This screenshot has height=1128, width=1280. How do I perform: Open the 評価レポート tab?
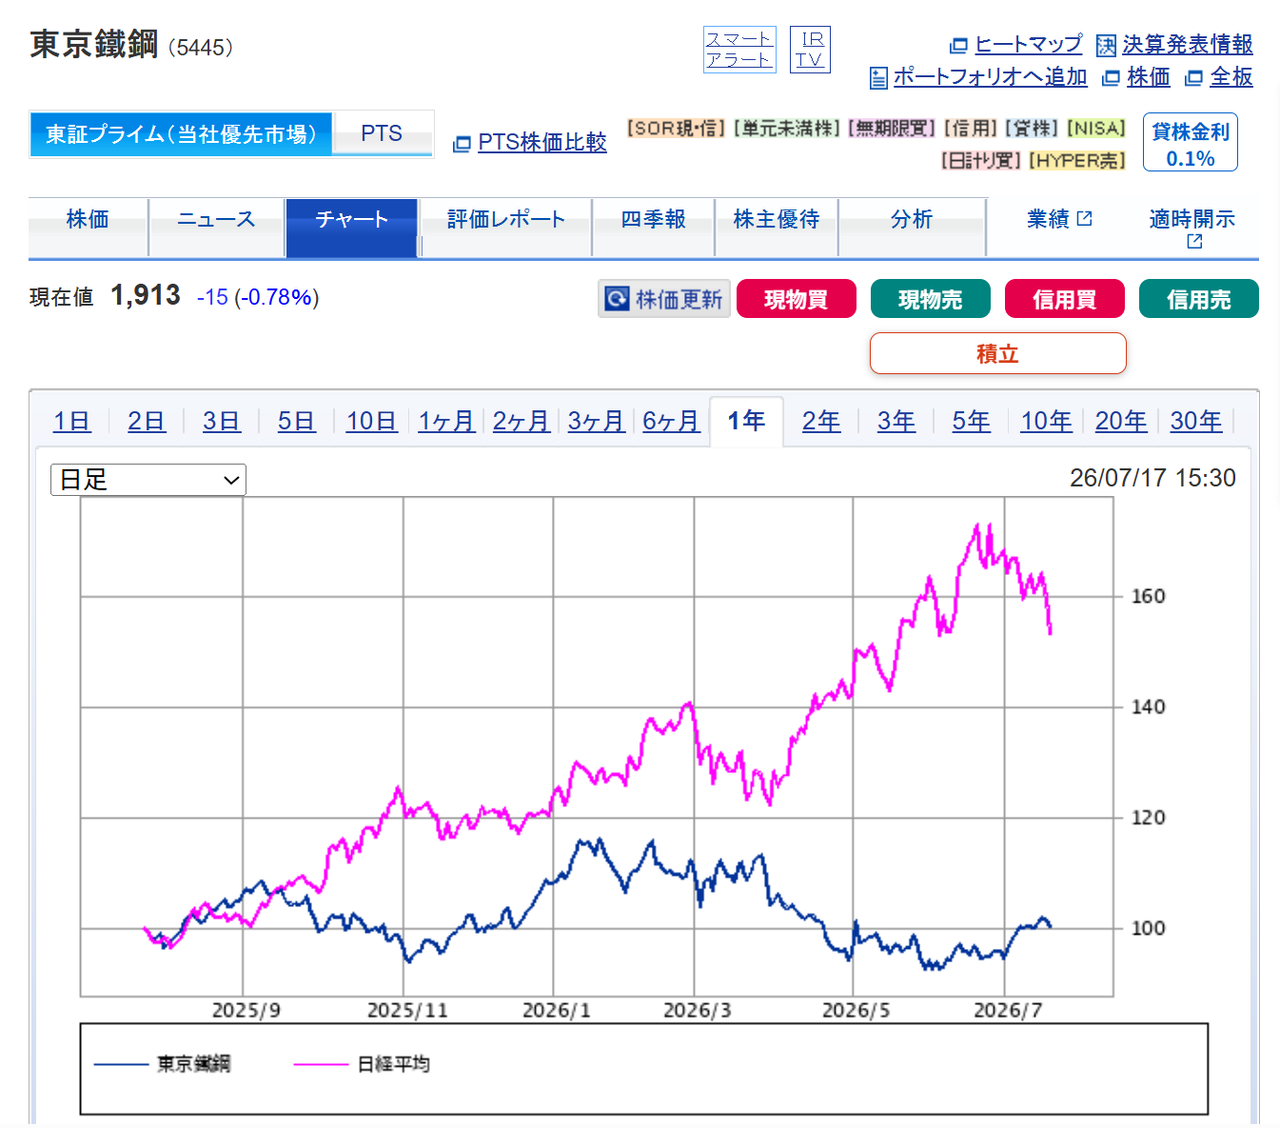pyautogui.click(x=506, y=227)
